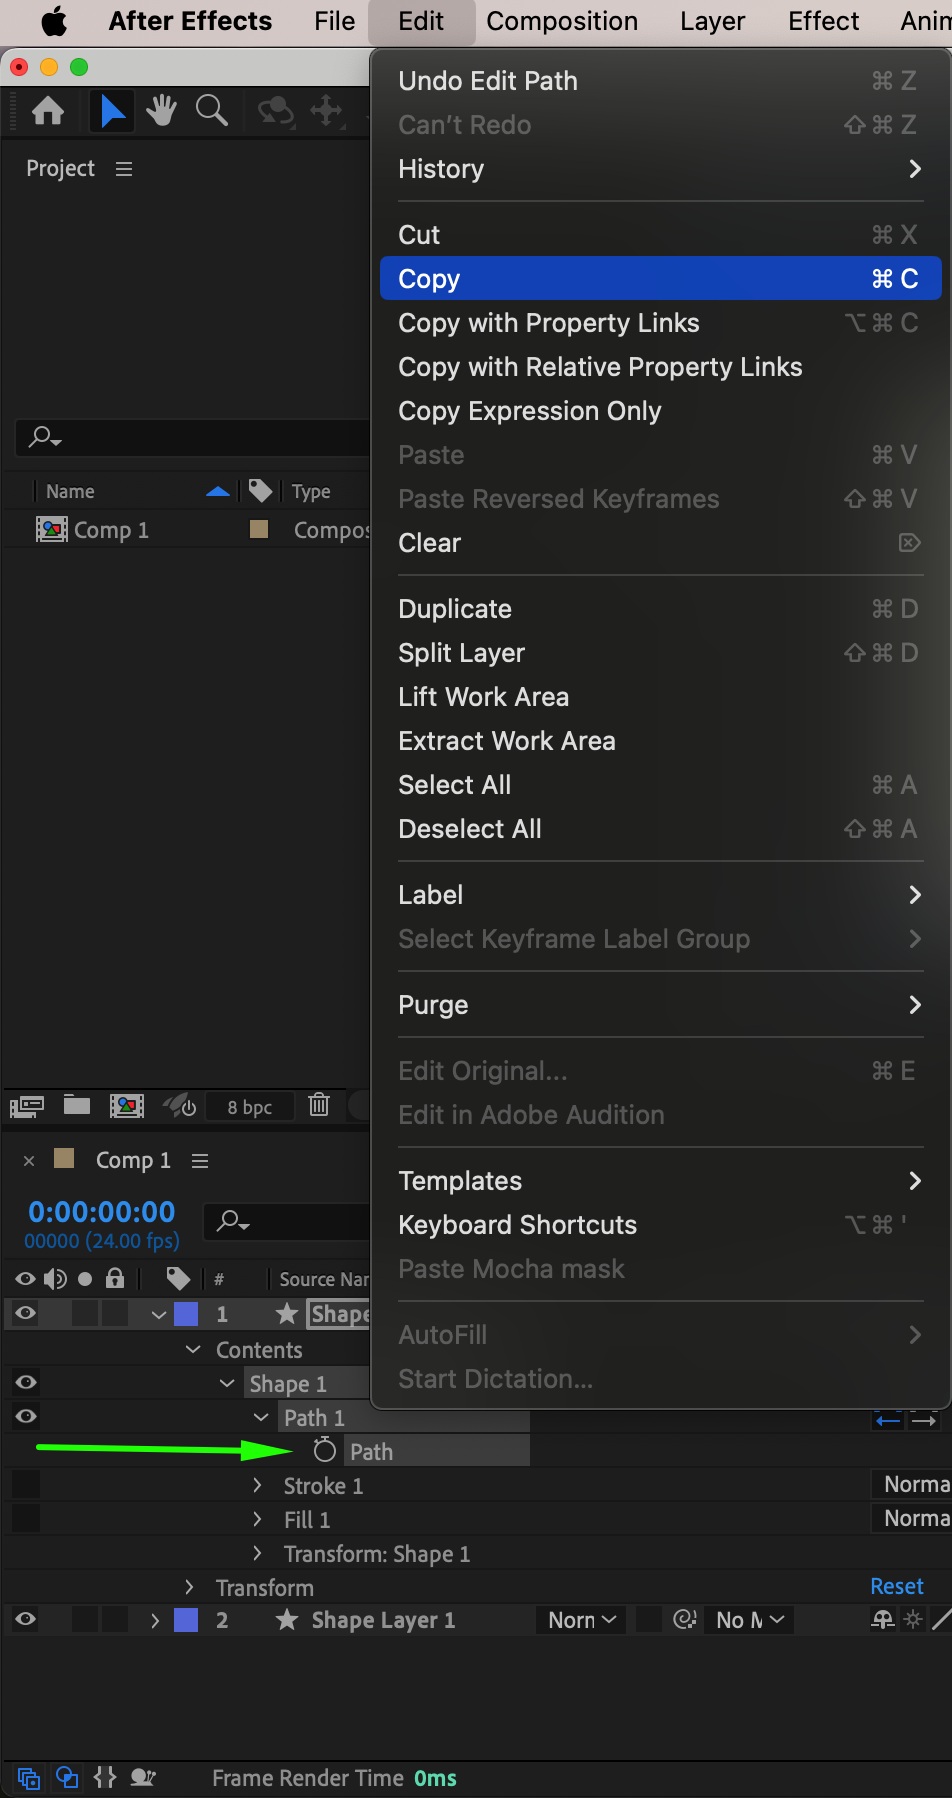Viewport: 952px width, 1798px height.
Task: Click the 8 bpc color depth button
Action: pyautogui.click(x=249, y=1107)
